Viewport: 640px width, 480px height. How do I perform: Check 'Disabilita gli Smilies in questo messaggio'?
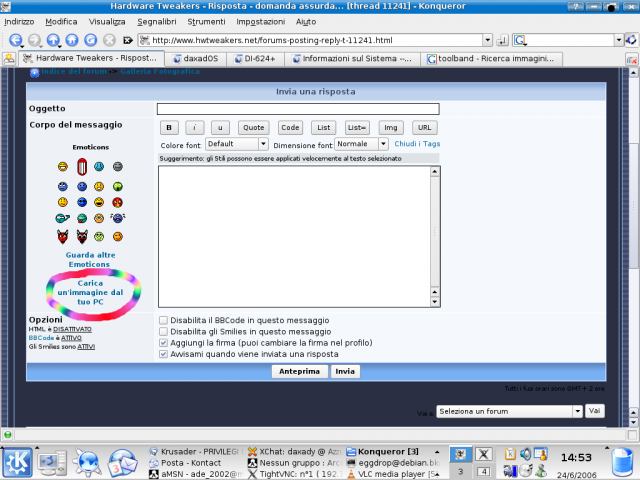pyautogui.click(x=163, y=331)
